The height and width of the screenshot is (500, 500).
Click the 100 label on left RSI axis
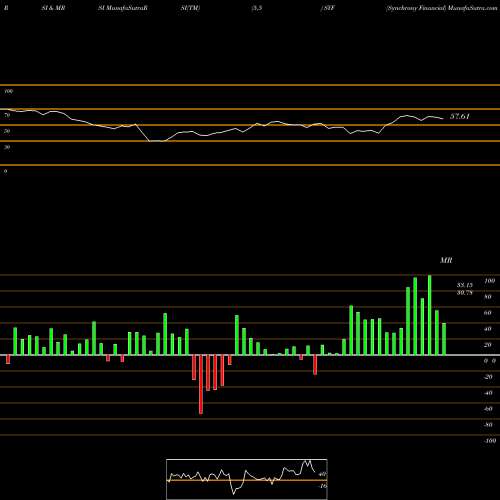(8, 91)
